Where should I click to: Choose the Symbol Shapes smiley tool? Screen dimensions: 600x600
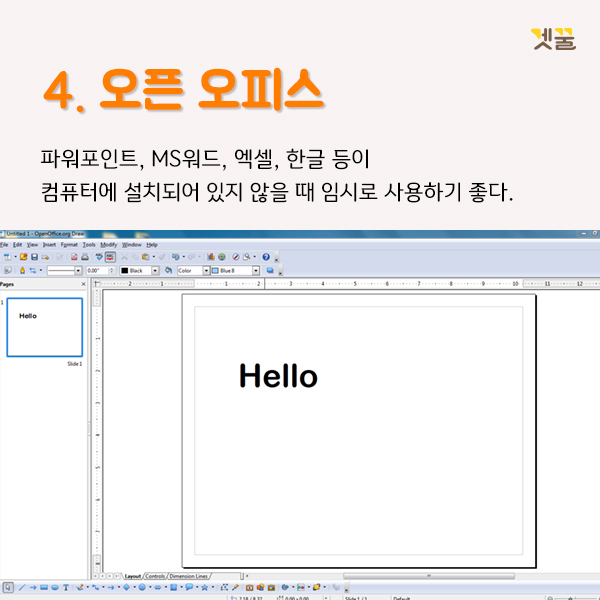[142, 587]
